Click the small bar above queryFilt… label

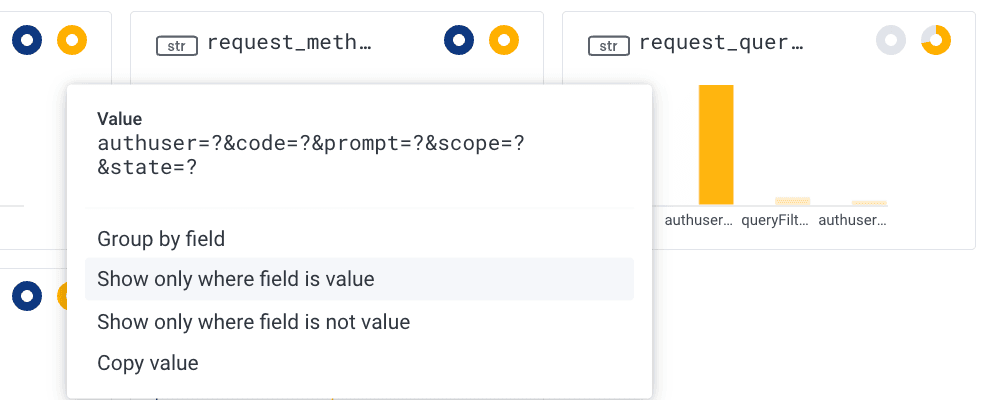[x=792, y=201]
